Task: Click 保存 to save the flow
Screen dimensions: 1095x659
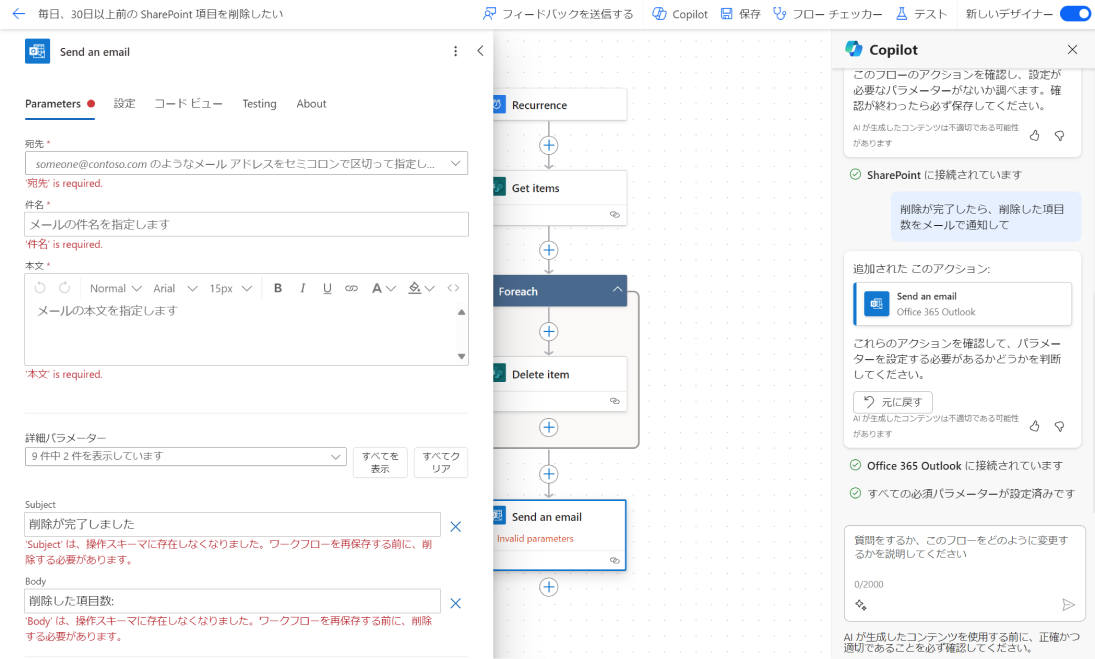Action: tap(740, 13)
